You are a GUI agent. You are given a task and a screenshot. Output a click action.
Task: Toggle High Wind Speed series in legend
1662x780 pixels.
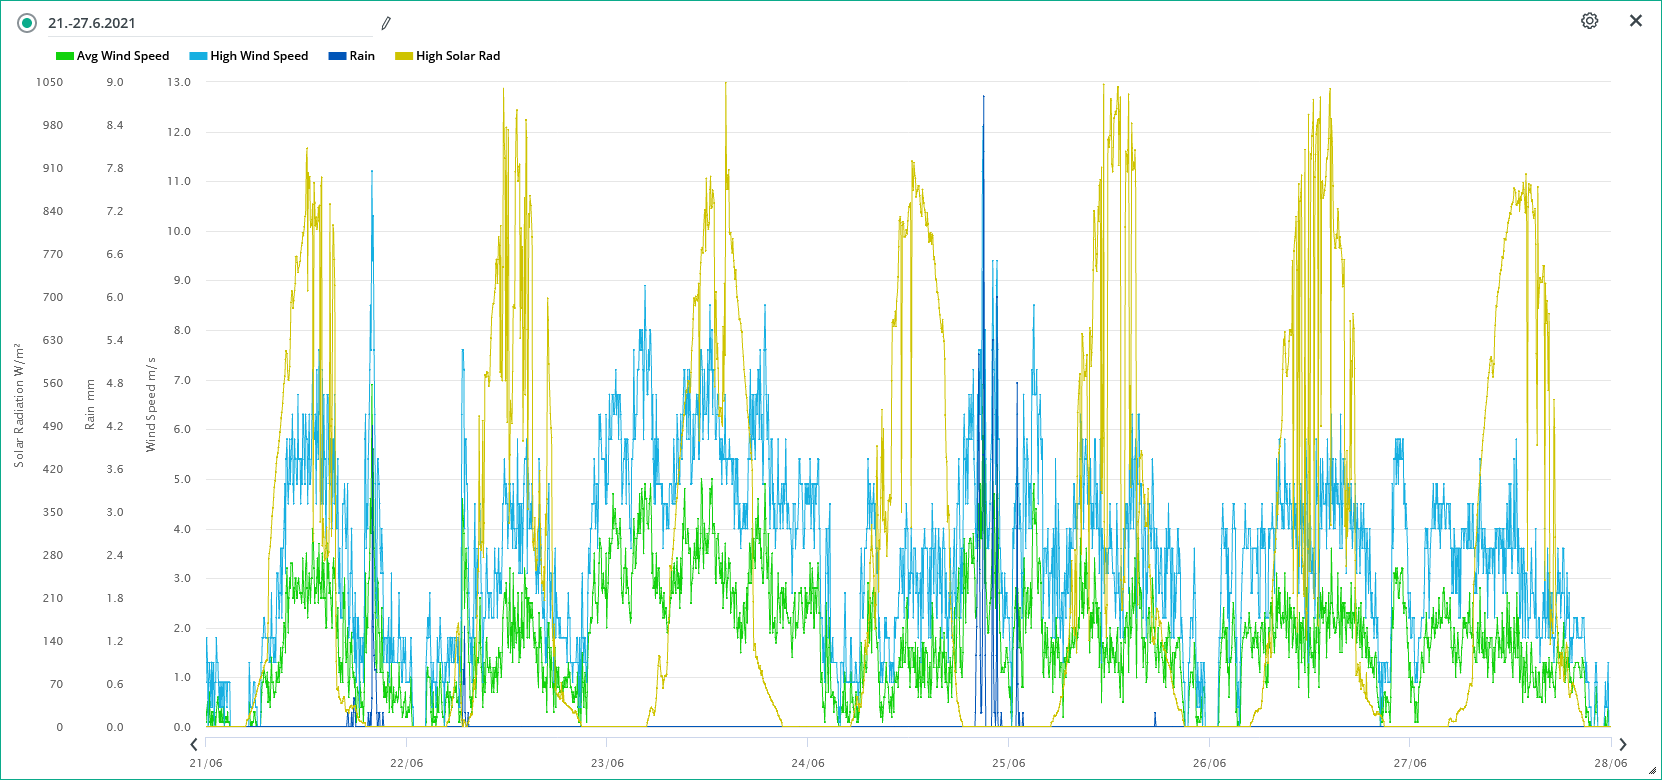coord(259,56)
